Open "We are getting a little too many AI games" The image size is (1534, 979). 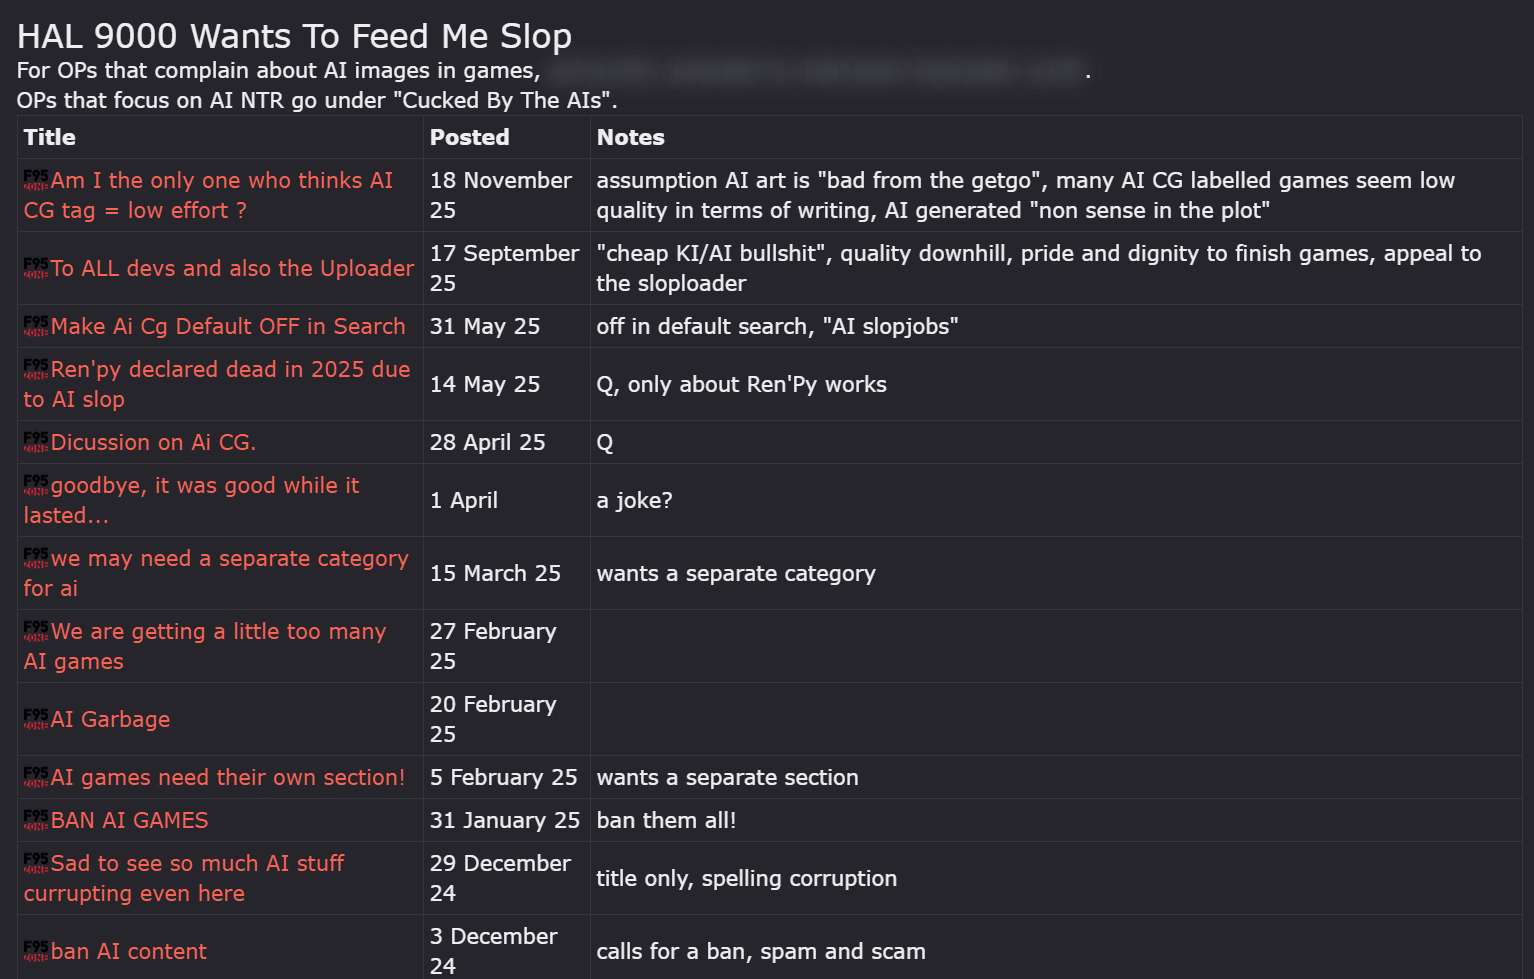coord(218,632)
